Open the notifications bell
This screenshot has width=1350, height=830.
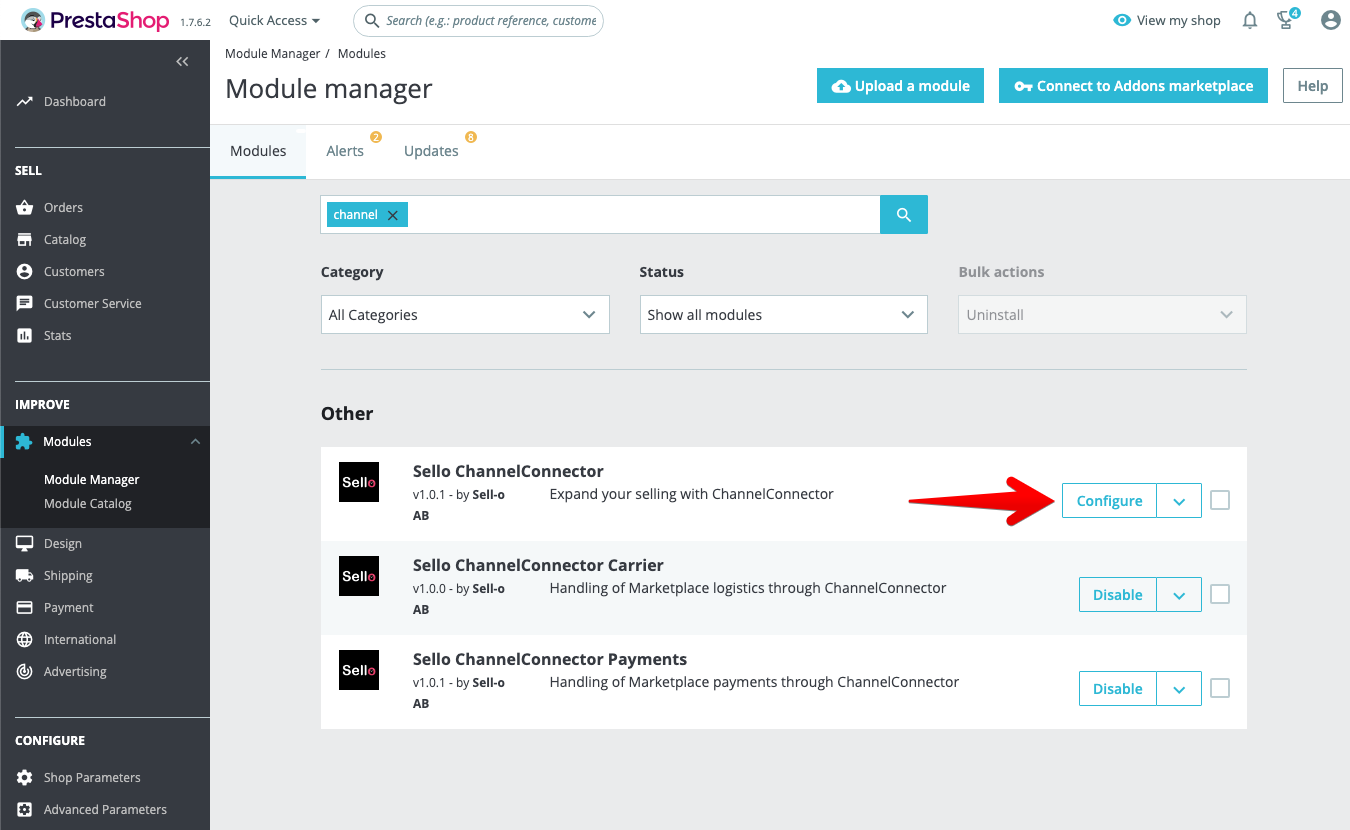pos(1250,20)
